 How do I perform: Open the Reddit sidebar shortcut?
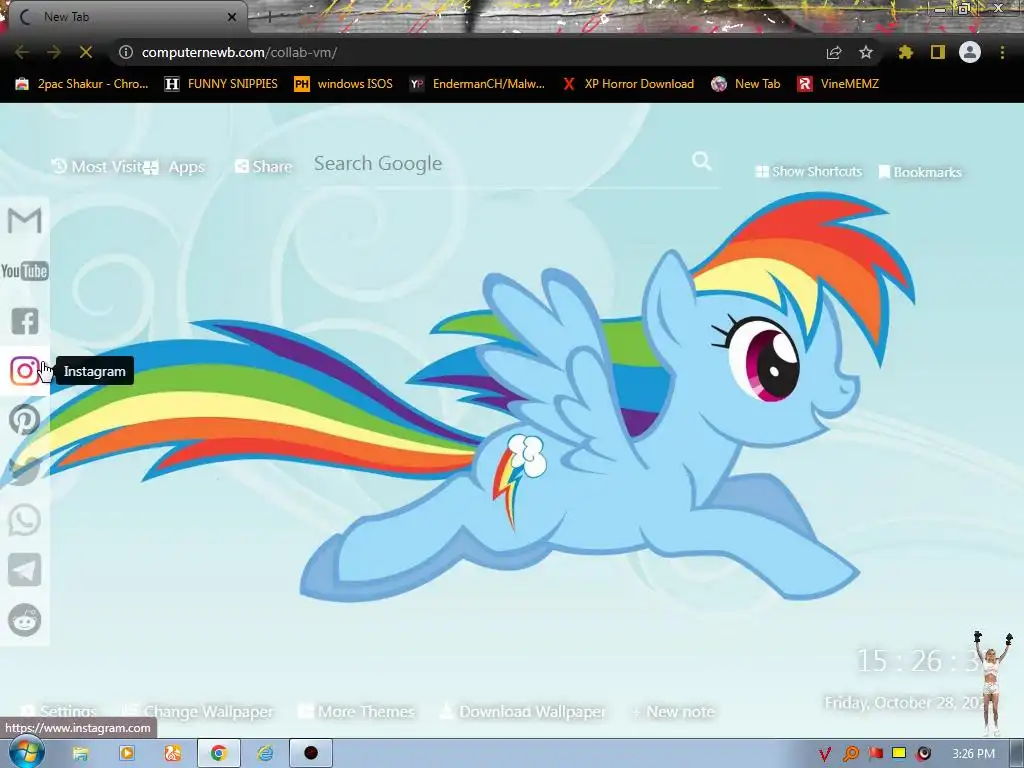tap(25, 620)
